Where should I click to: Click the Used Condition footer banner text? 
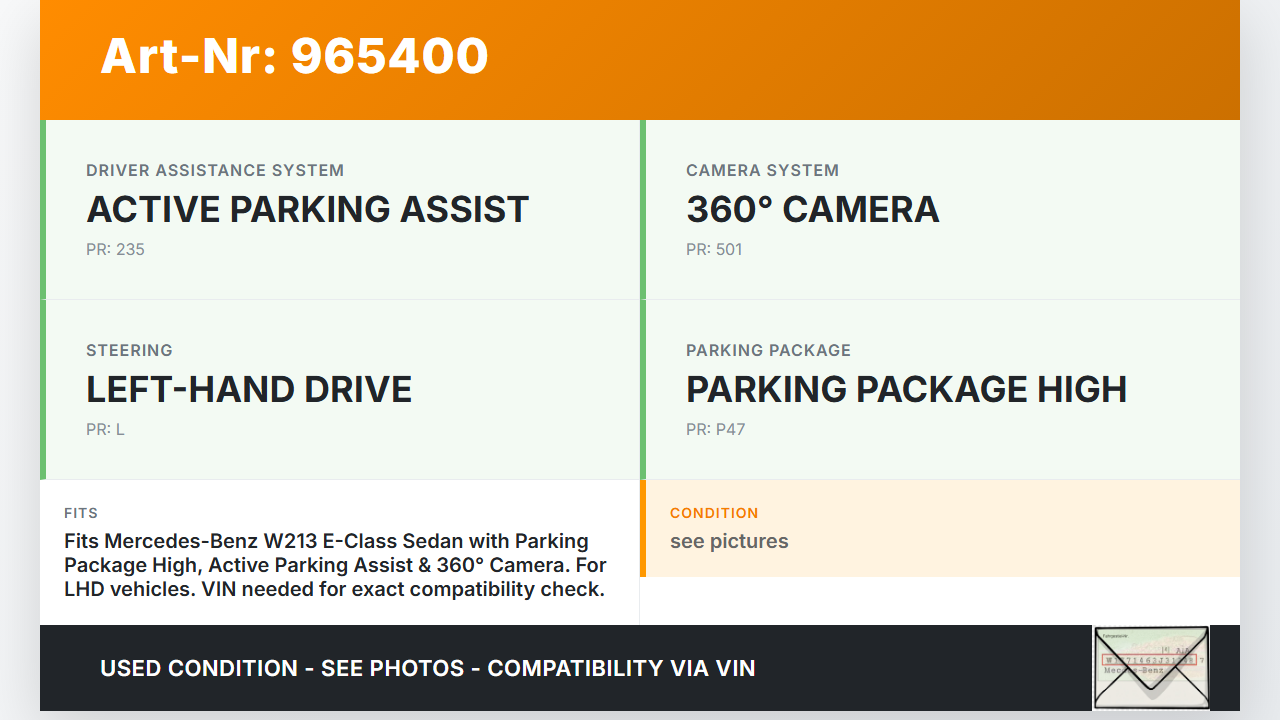click(427, 668)
